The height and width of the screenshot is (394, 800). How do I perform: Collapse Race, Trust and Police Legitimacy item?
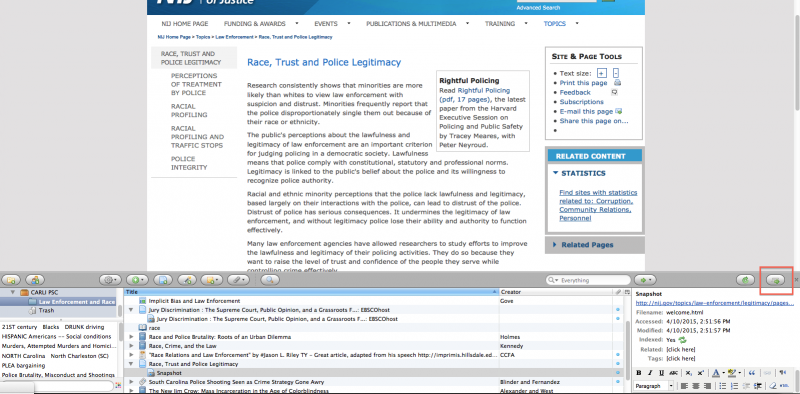tap(131, 364)
